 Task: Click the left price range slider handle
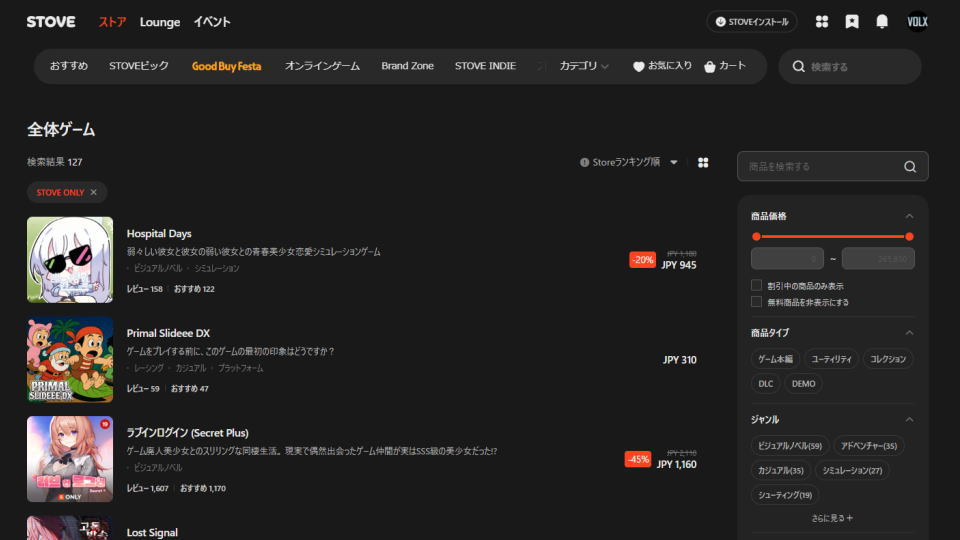tap(756, 237)
